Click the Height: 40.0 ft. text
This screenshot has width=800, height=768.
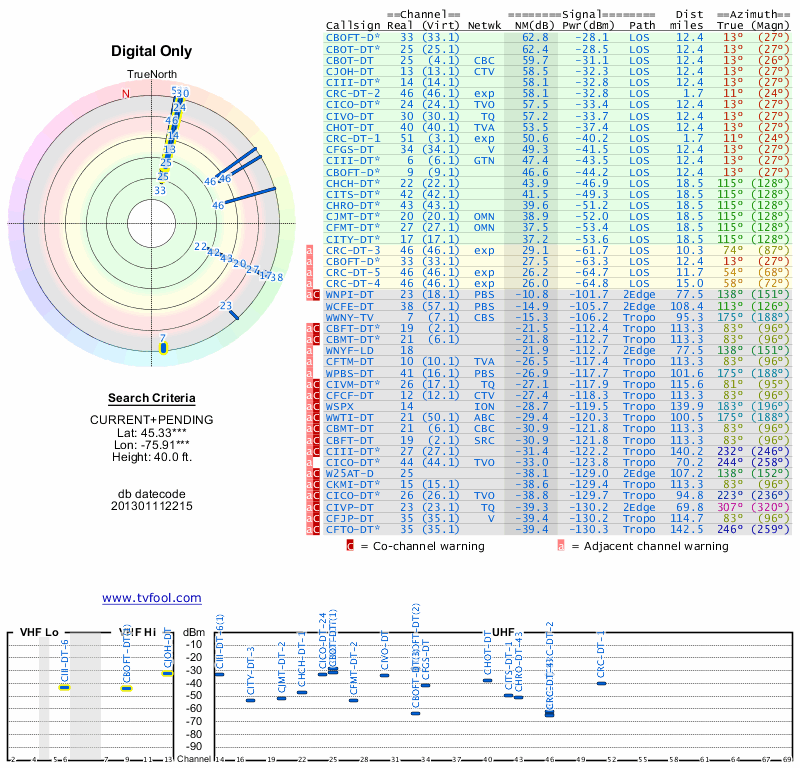[x=152, y=457]
